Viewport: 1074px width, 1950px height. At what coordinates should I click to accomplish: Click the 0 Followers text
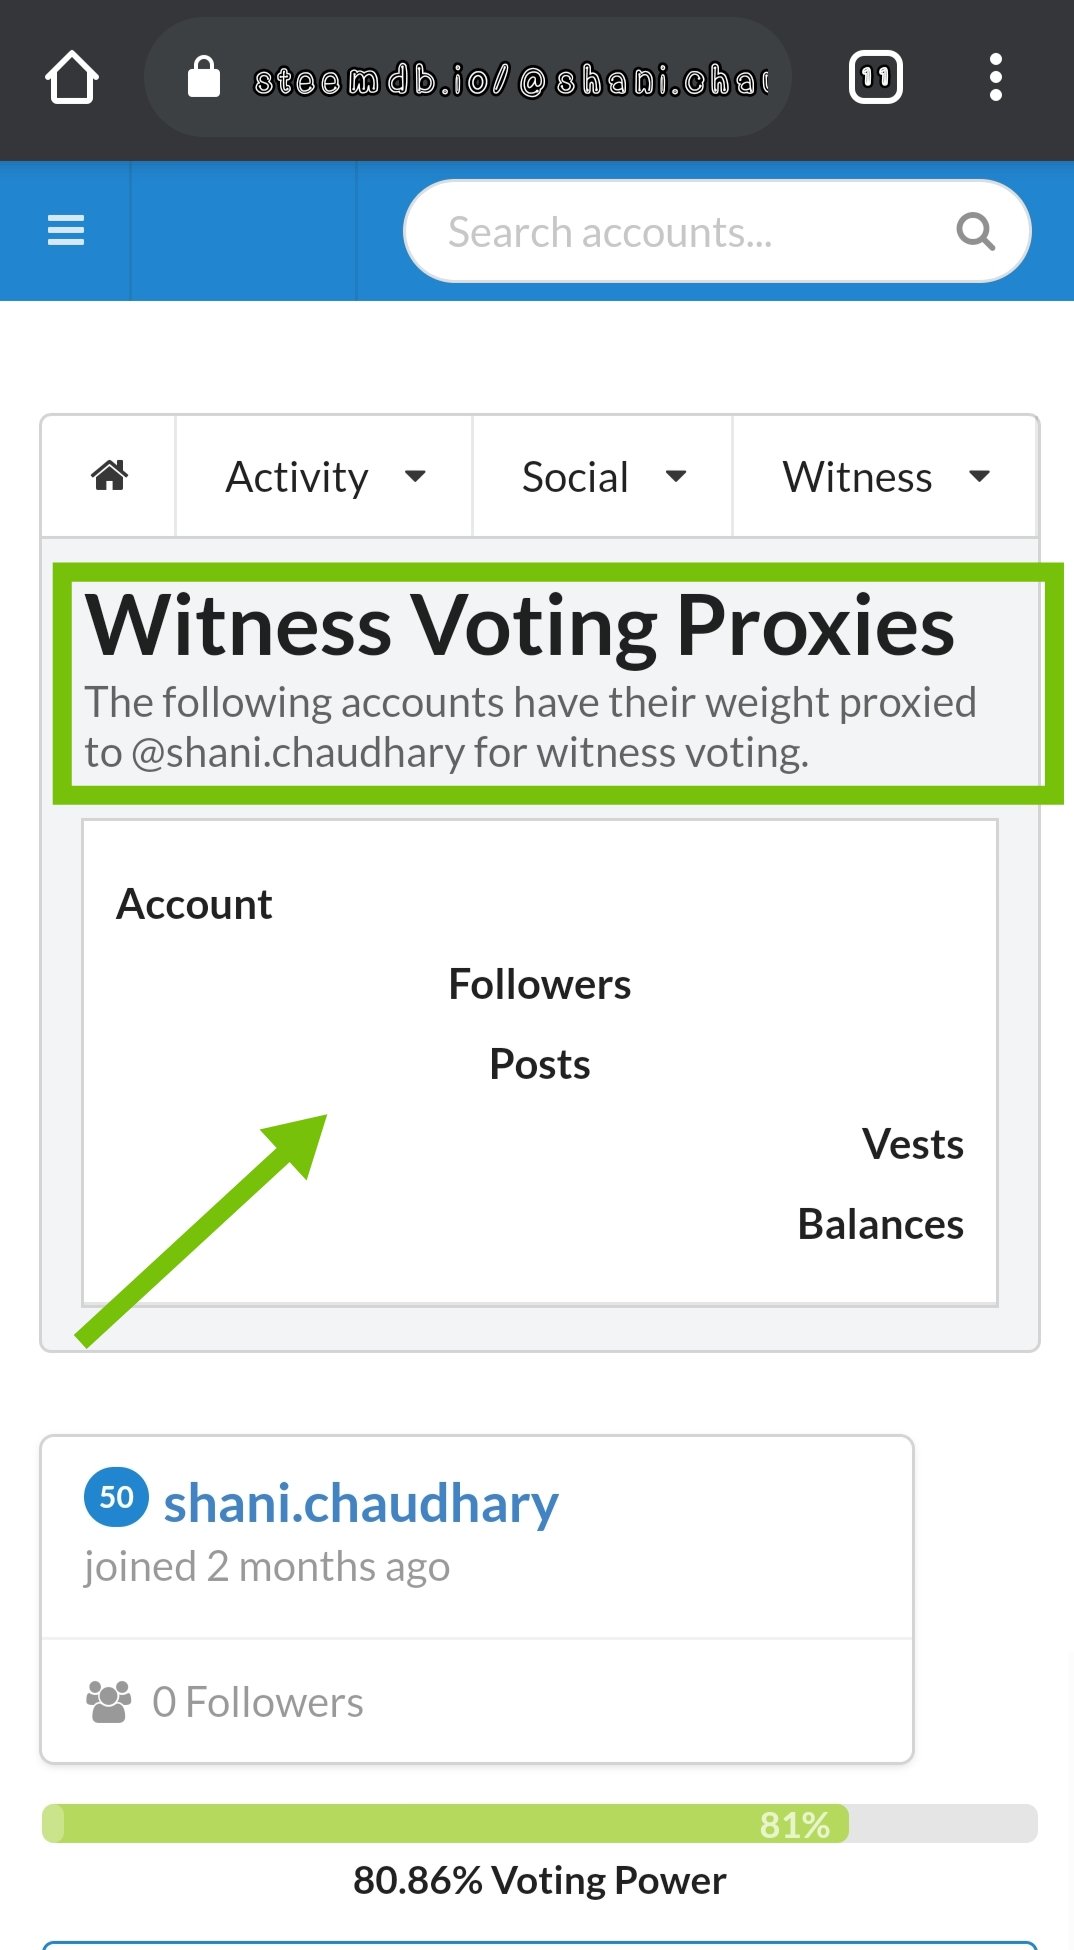pos(258,1702)
